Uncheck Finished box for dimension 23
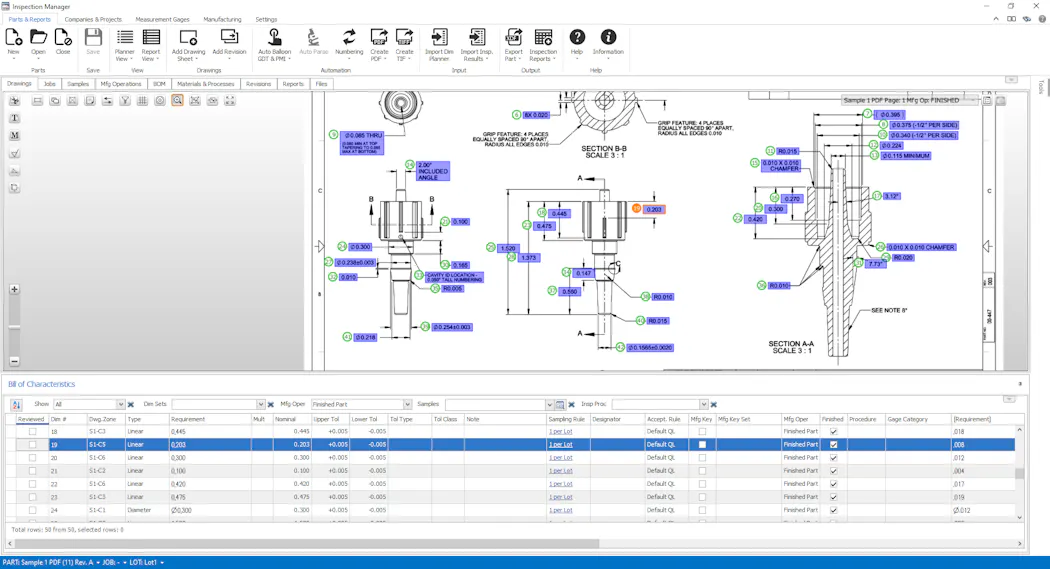 coord(833,497)
